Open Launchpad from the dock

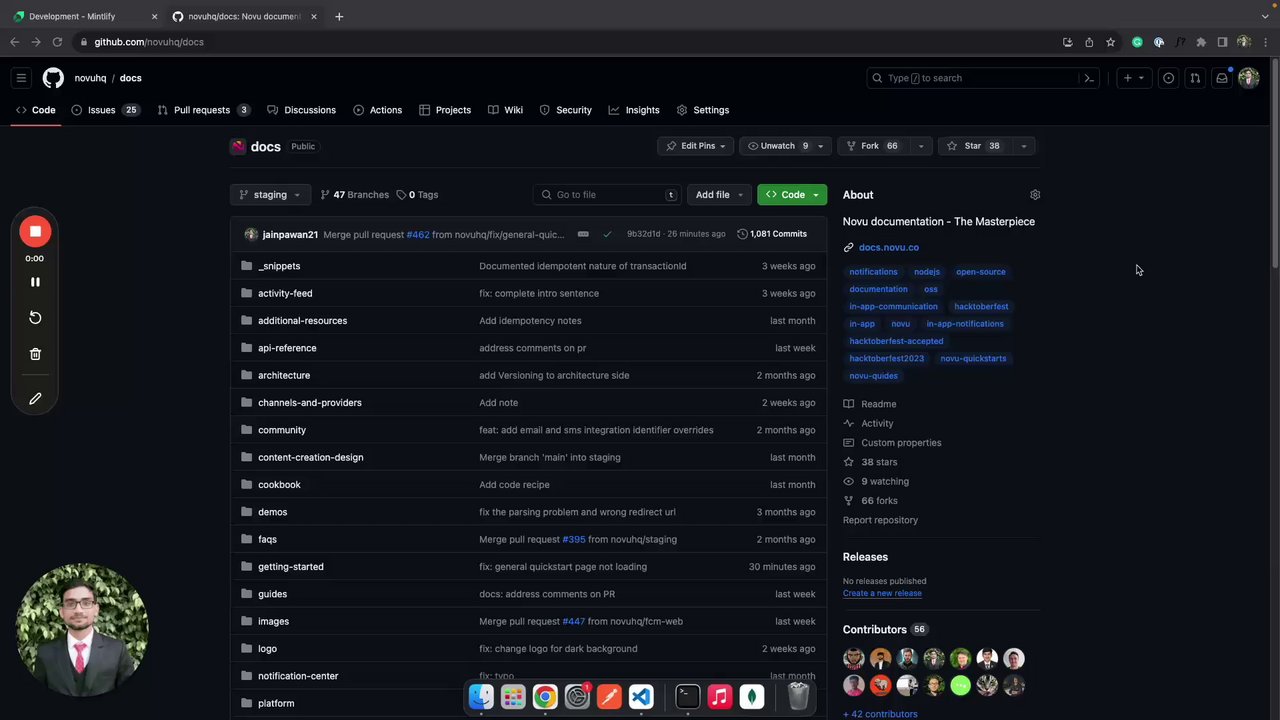(x=513, y=697)
